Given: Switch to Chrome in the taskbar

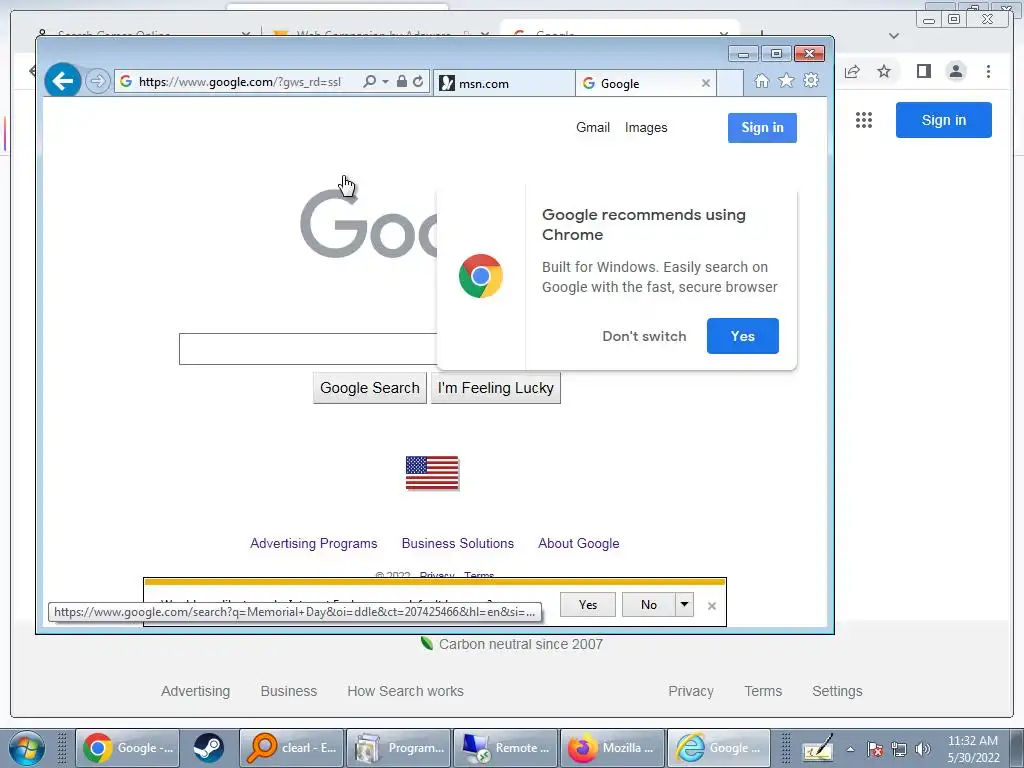Looking at the screenshot, I should [x=128, y=748].
